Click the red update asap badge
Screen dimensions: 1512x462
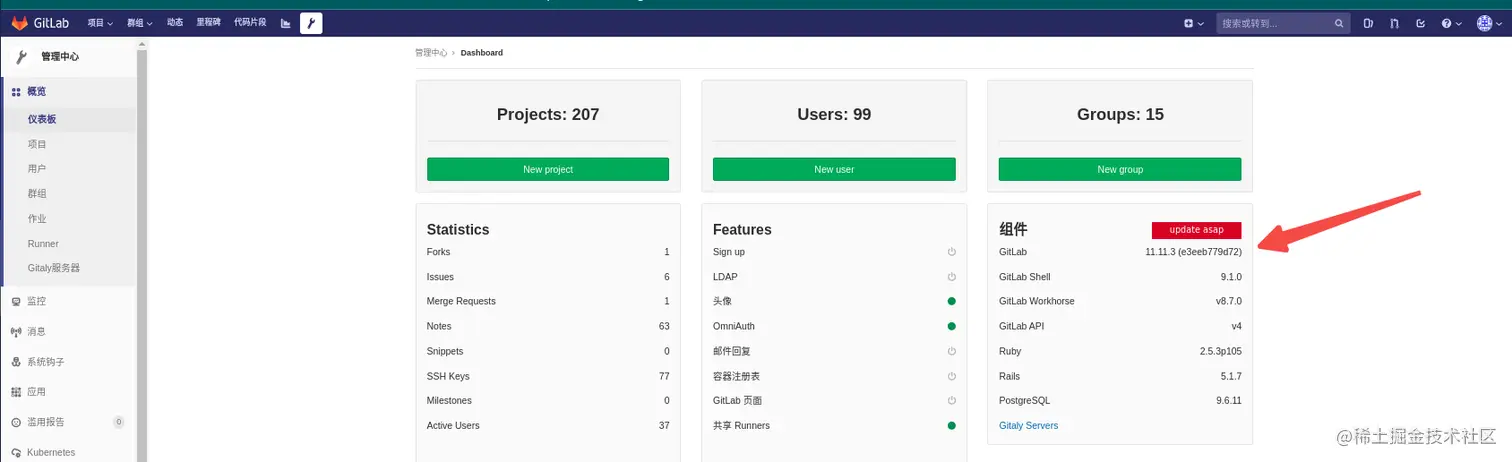pos(1196,230)
